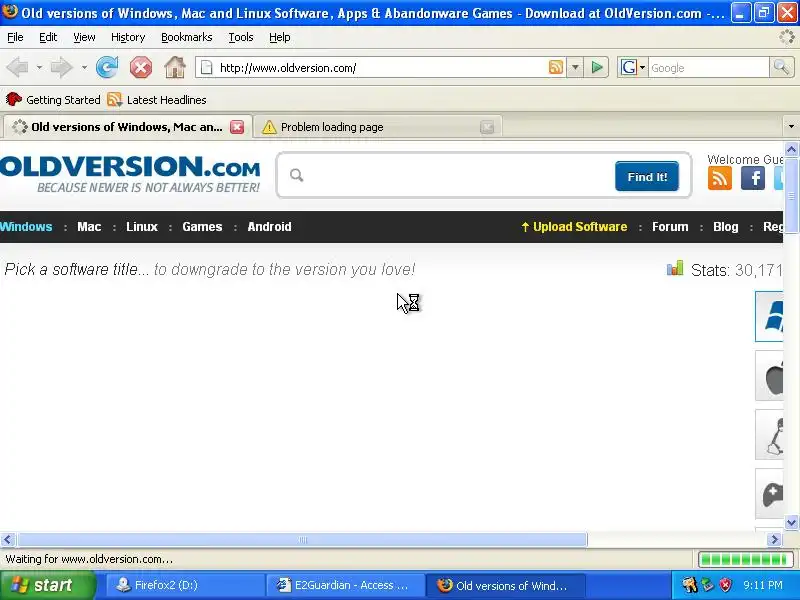The width and height of the screenshot is (800, 600).
Task: Open the Facebook icon on OldVersion page
Action: 753,178
